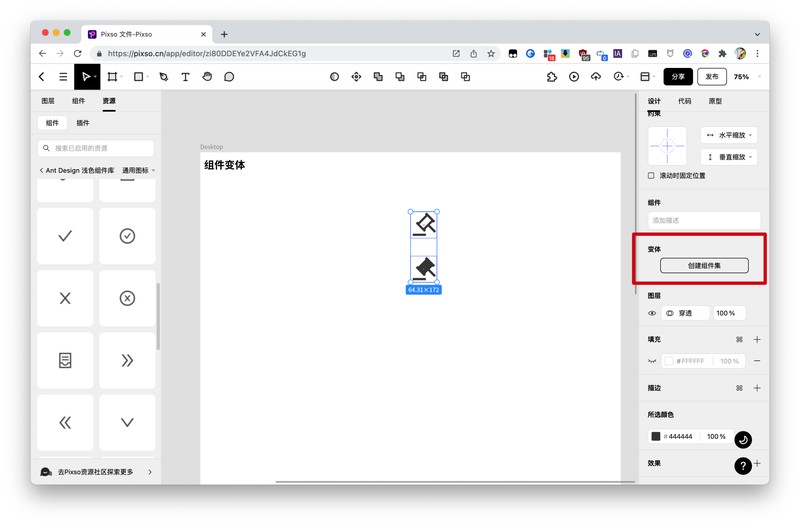Click the browser address bar URL
The image size is (800, 525).
pos(207,54)
